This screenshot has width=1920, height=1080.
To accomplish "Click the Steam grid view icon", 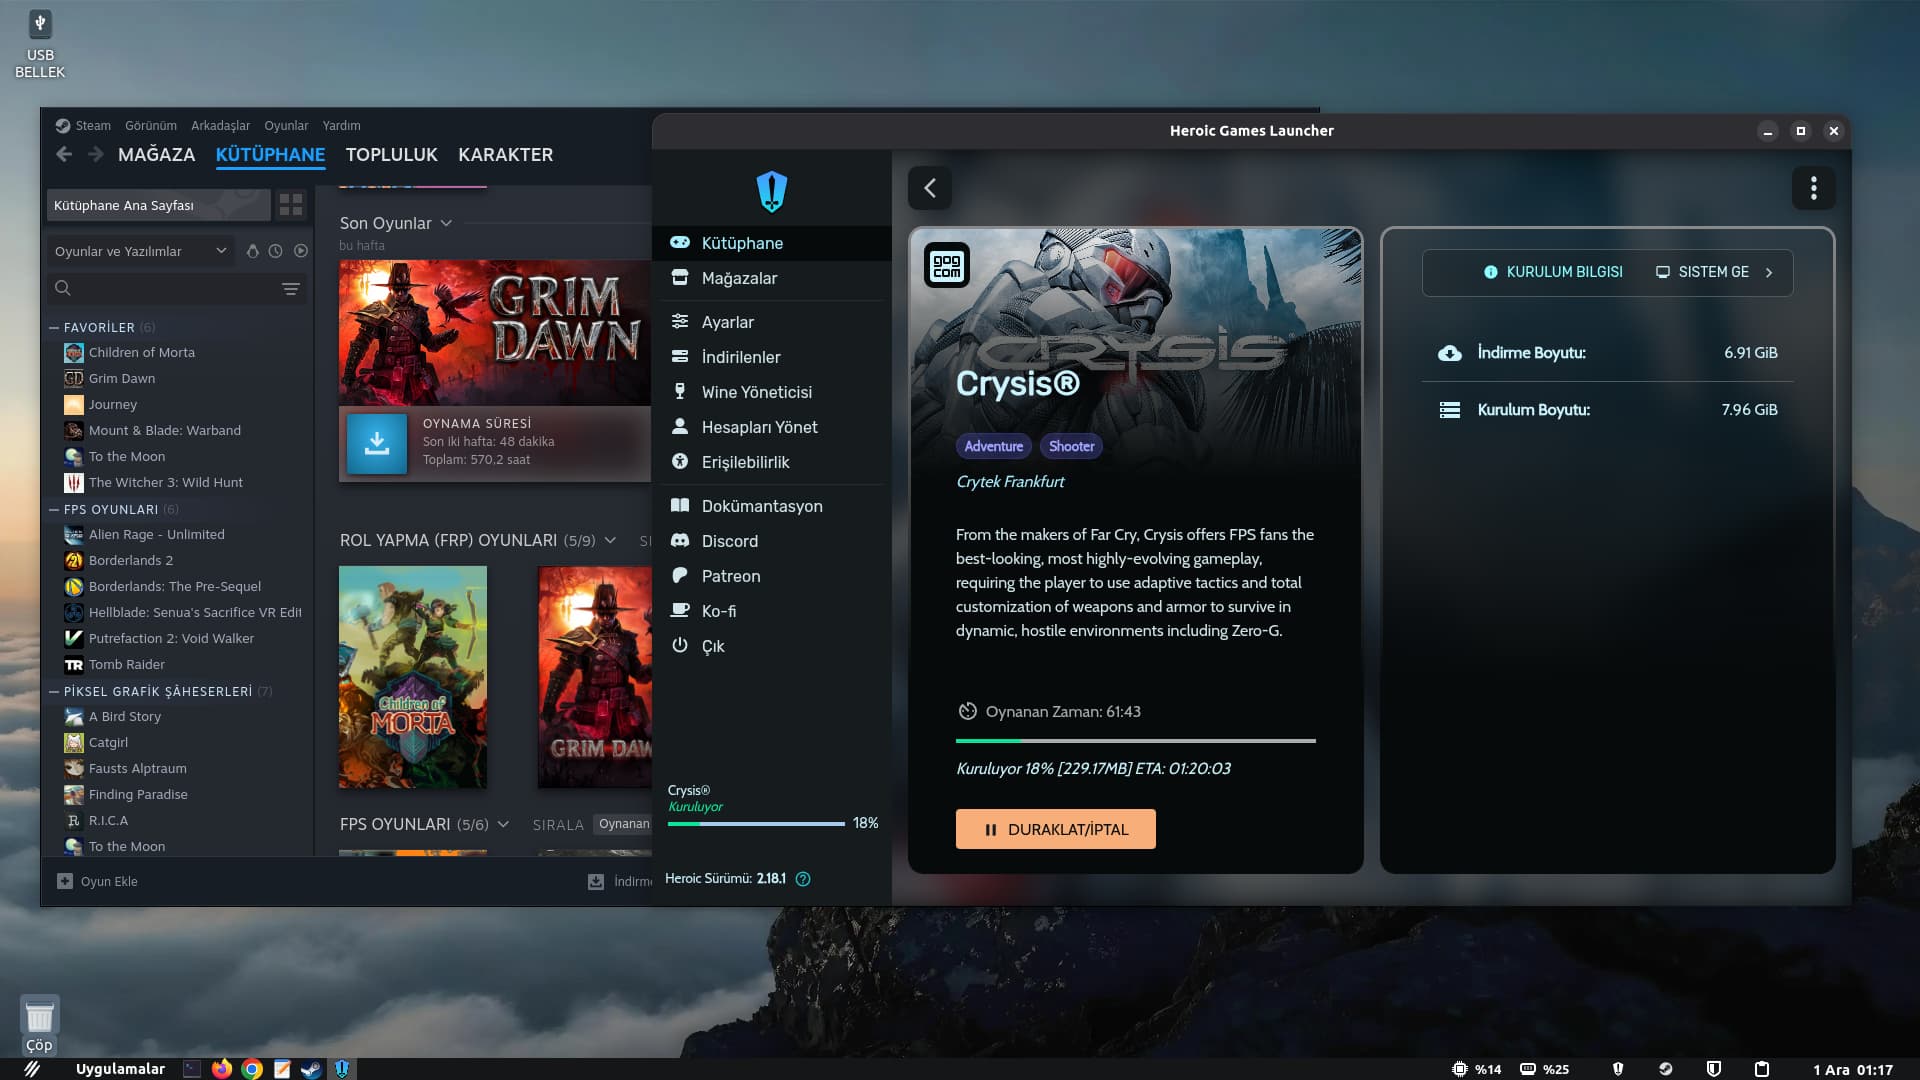I will 291,205.
